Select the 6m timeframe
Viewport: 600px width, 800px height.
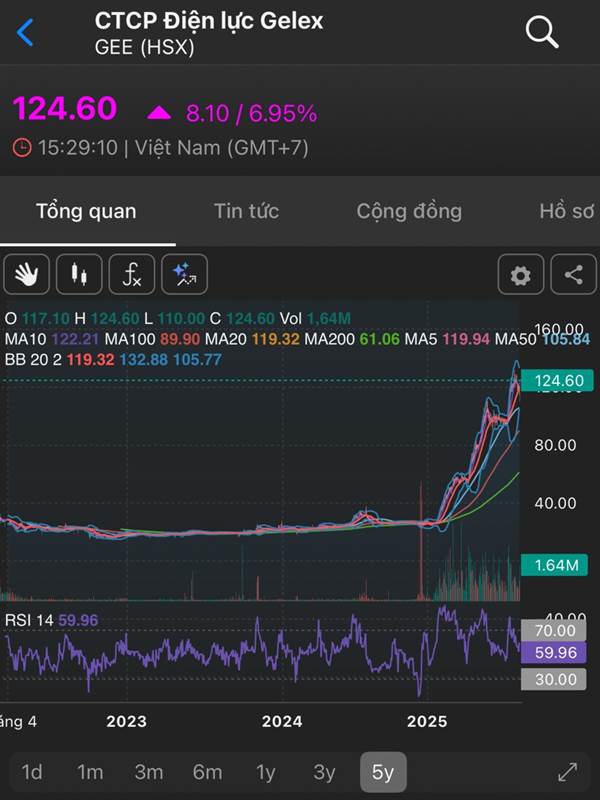[x=207, y=772]
